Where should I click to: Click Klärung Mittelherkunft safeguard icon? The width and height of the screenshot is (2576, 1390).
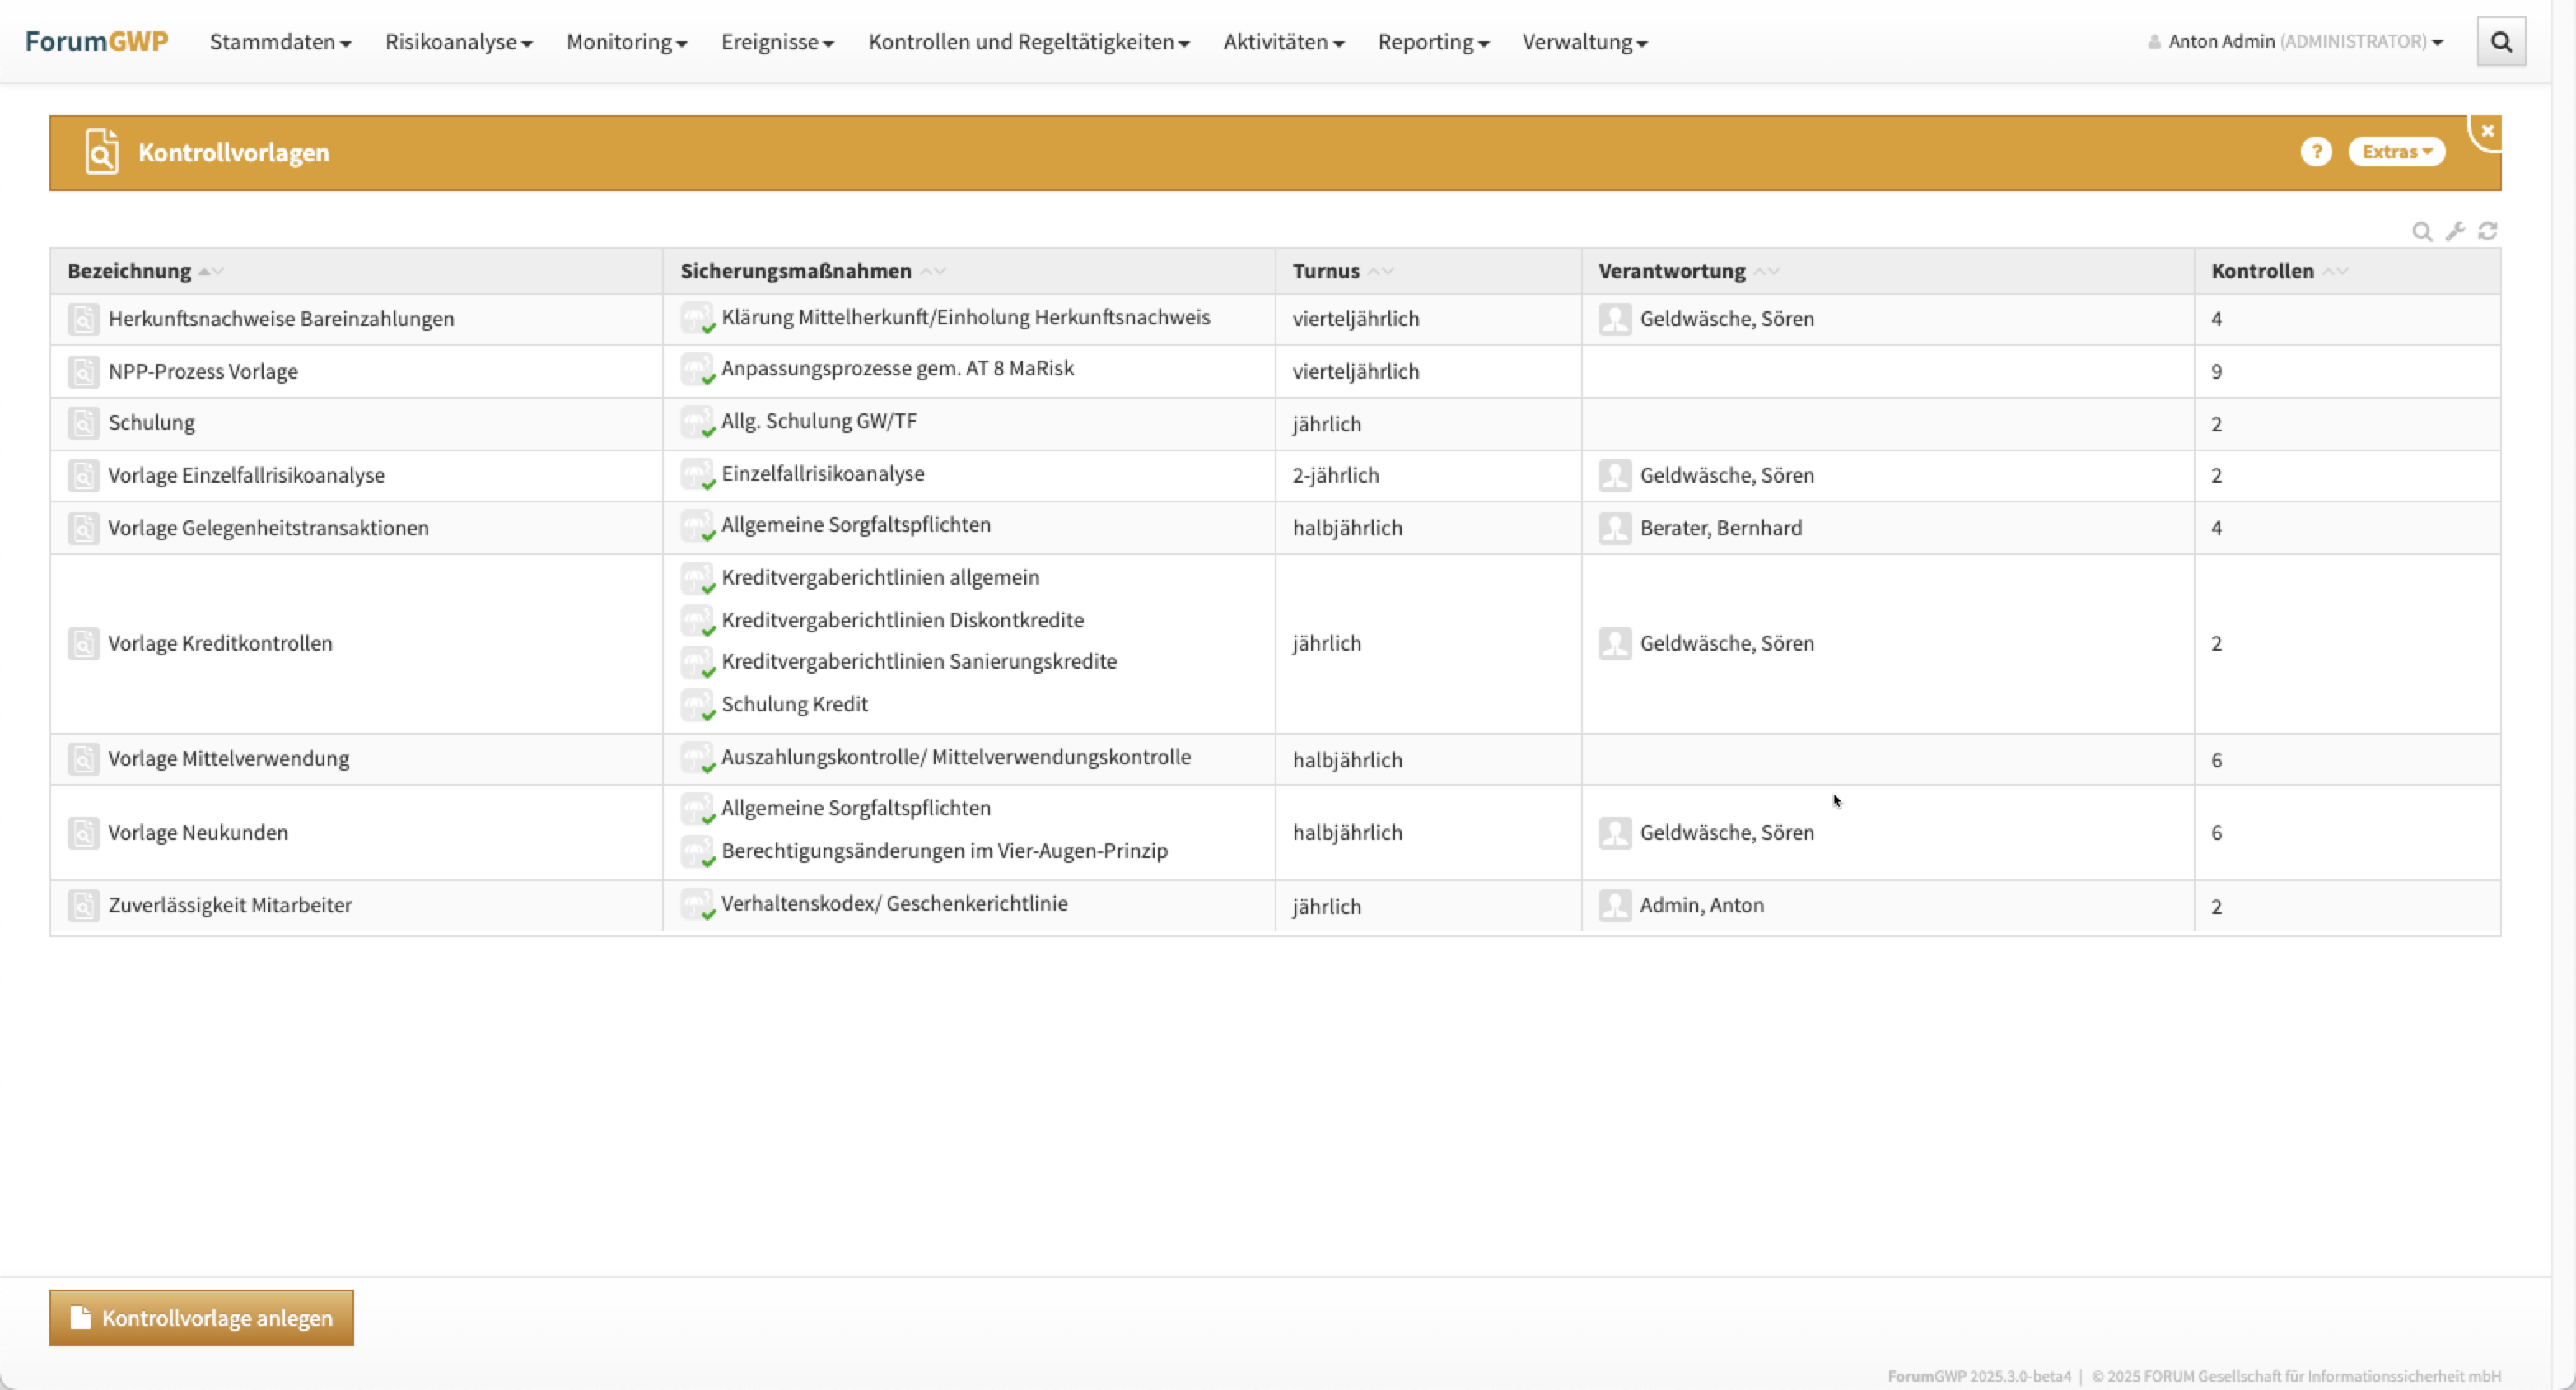[698, 319]
